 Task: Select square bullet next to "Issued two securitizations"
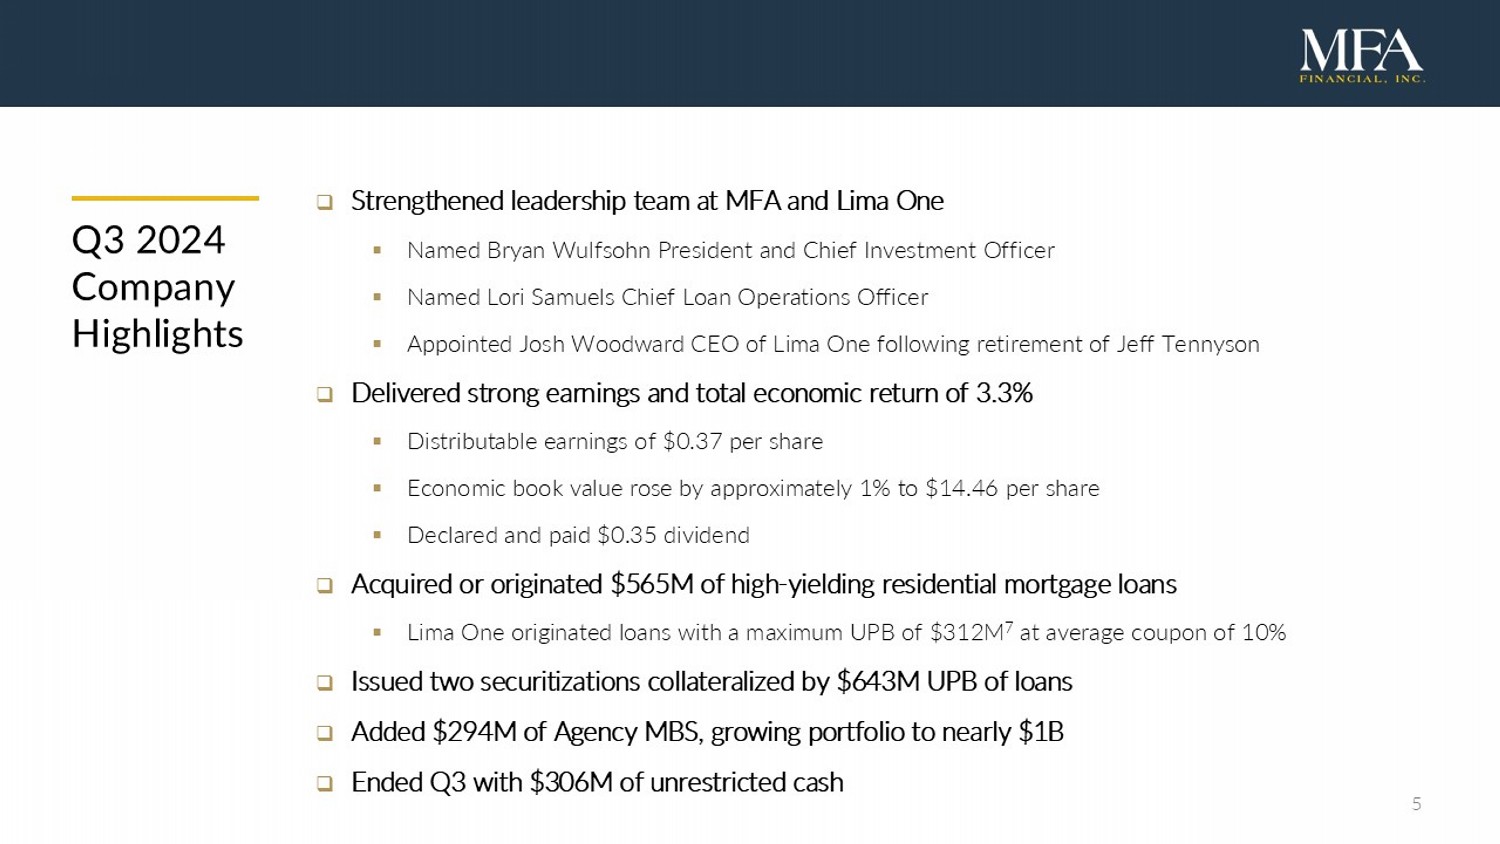click(325, 683)
